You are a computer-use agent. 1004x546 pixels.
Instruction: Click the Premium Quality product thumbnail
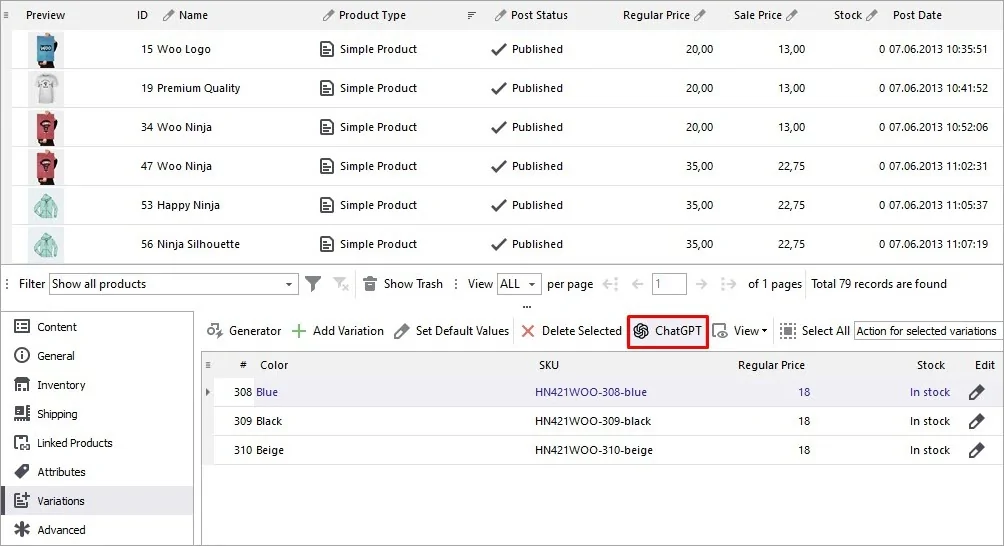pos(46,88)
